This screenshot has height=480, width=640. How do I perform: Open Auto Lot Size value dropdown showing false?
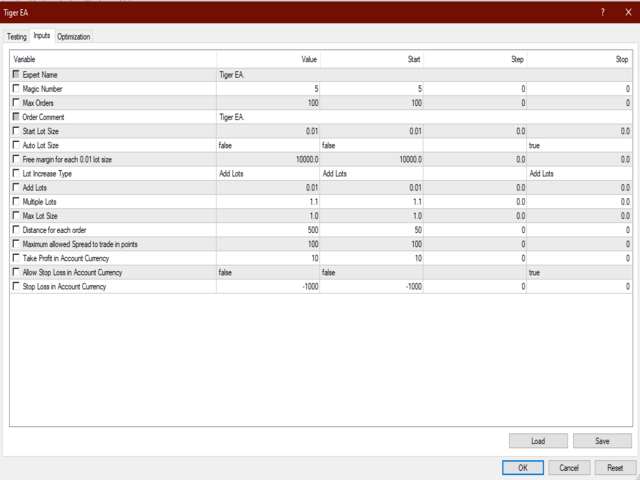[x=268, y=145]
